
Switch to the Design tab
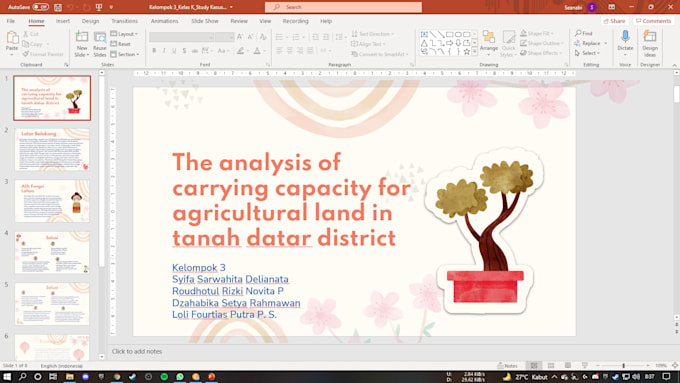pos(90,21)
